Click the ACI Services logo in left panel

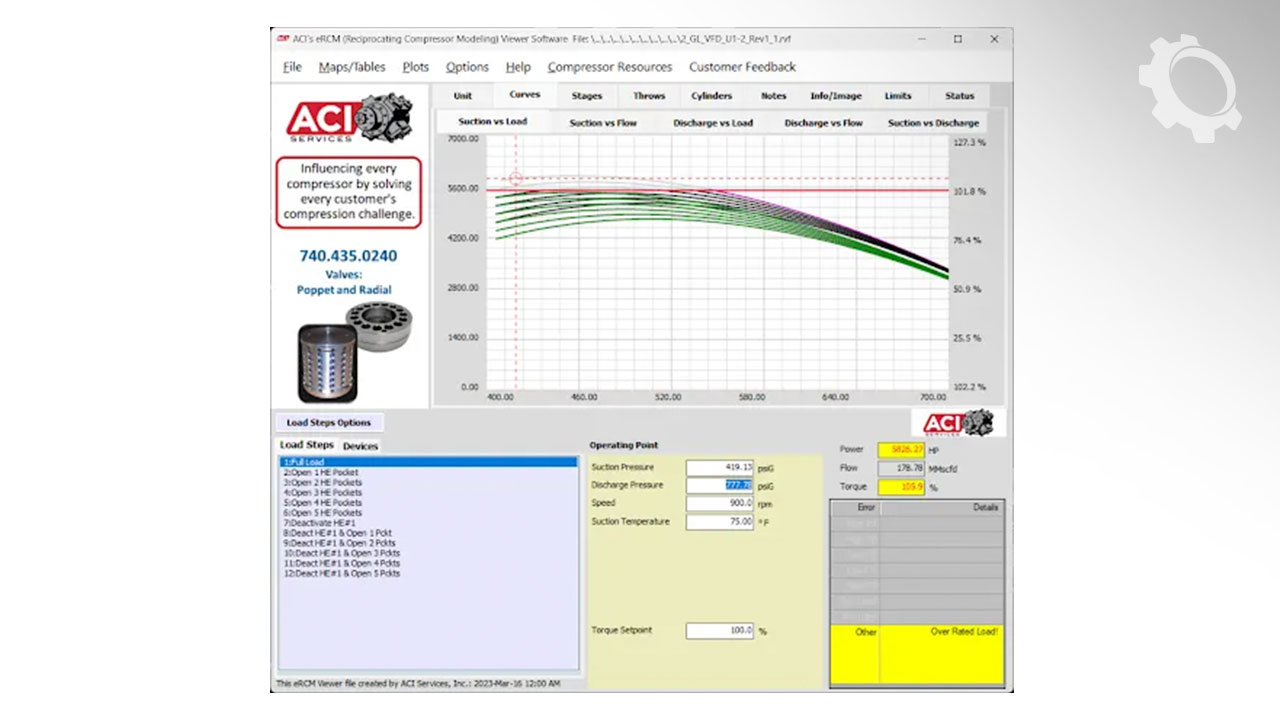[348, 119]
